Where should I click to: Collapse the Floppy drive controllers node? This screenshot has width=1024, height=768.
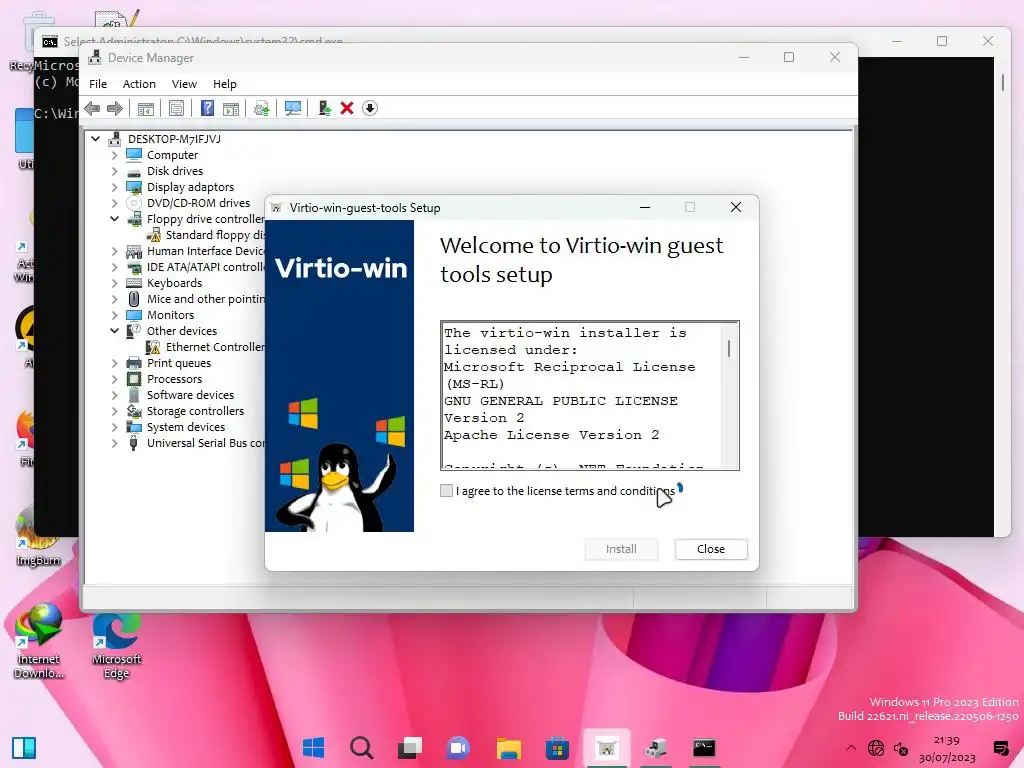(114, 219)
